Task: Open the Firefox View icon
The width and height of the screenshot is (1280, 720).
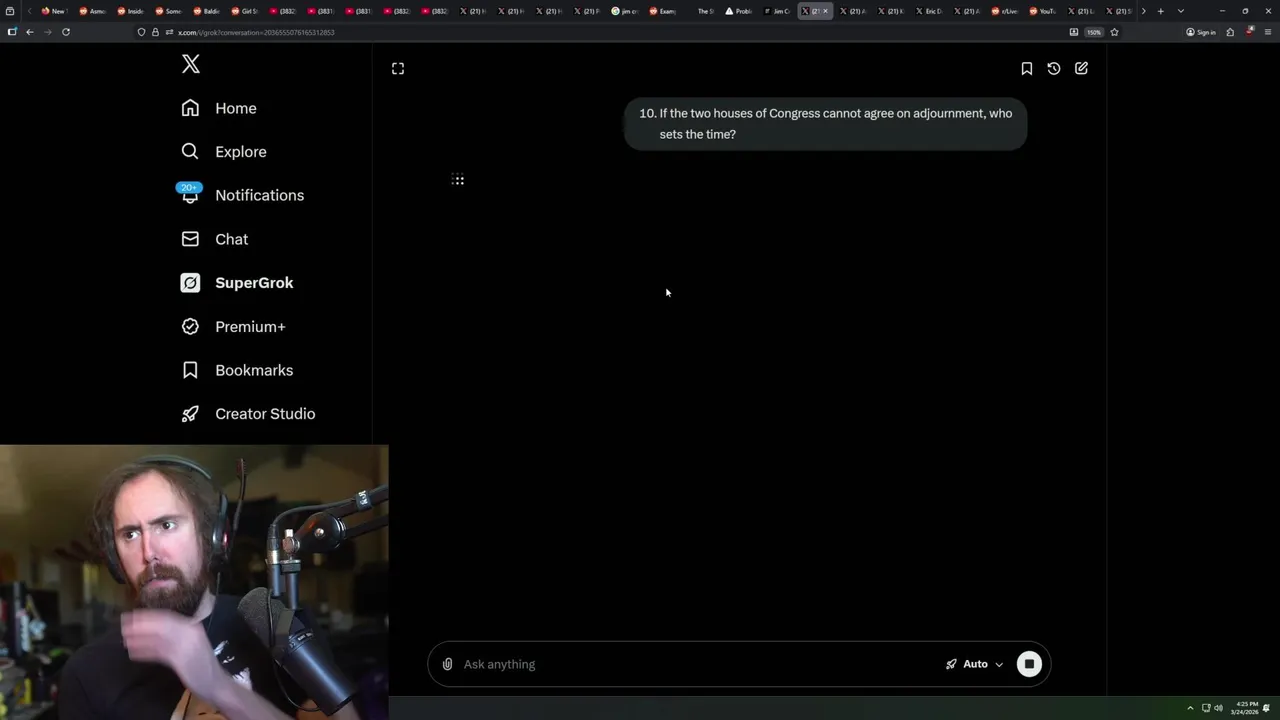Action: 11,11
